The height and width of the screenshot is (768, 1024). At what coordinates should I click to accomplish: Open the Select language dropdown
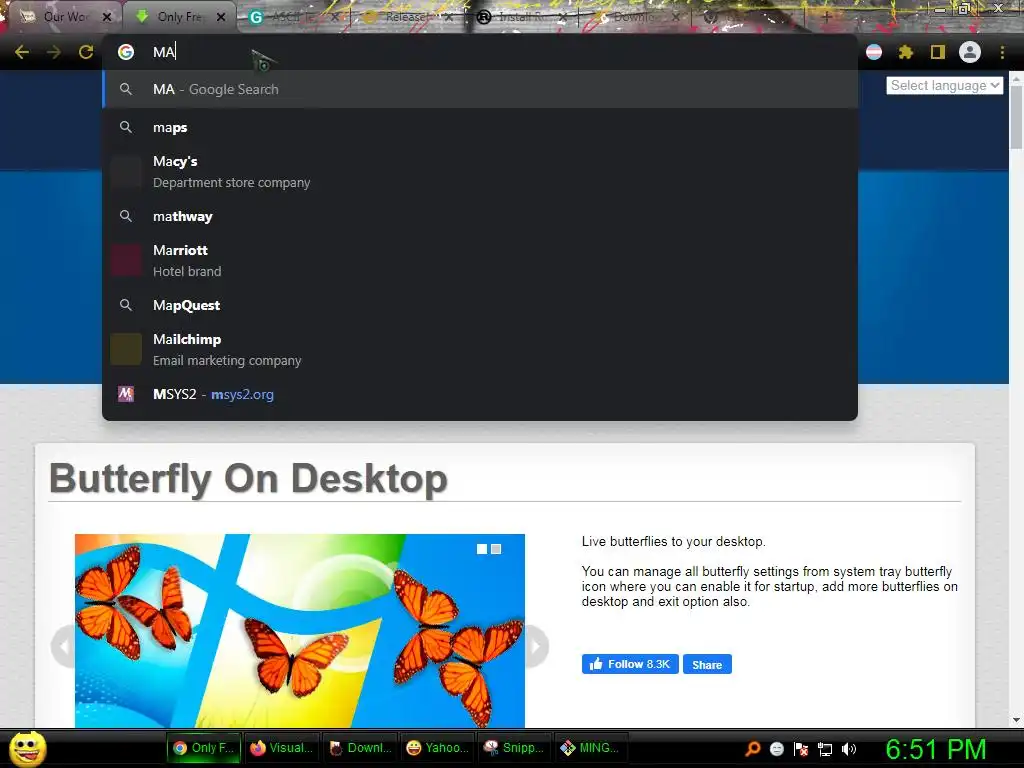coord(944,86)
